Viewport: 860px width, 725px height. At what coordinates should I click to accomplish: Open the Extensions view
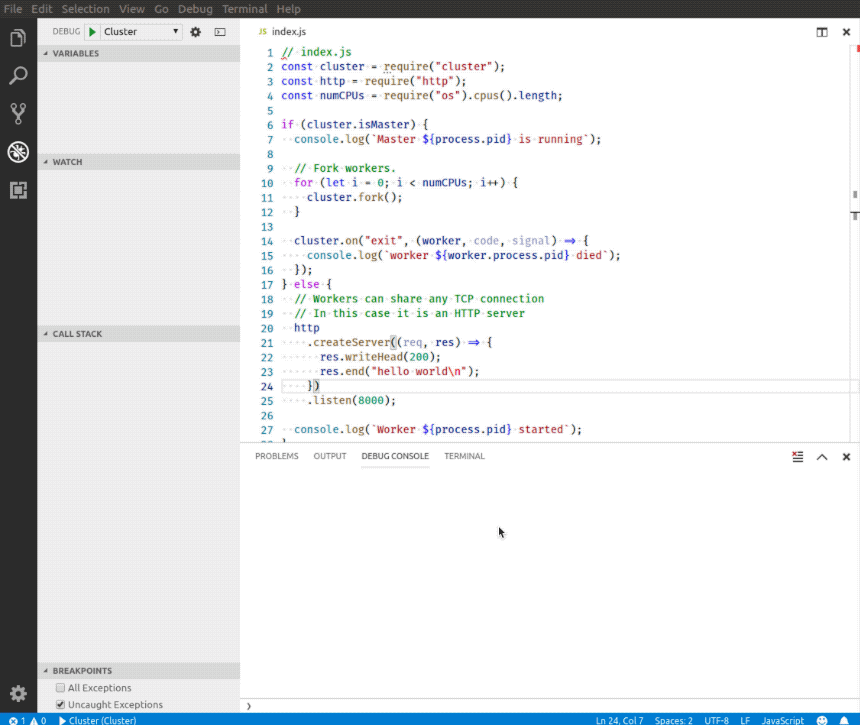[x=18, y=190]
